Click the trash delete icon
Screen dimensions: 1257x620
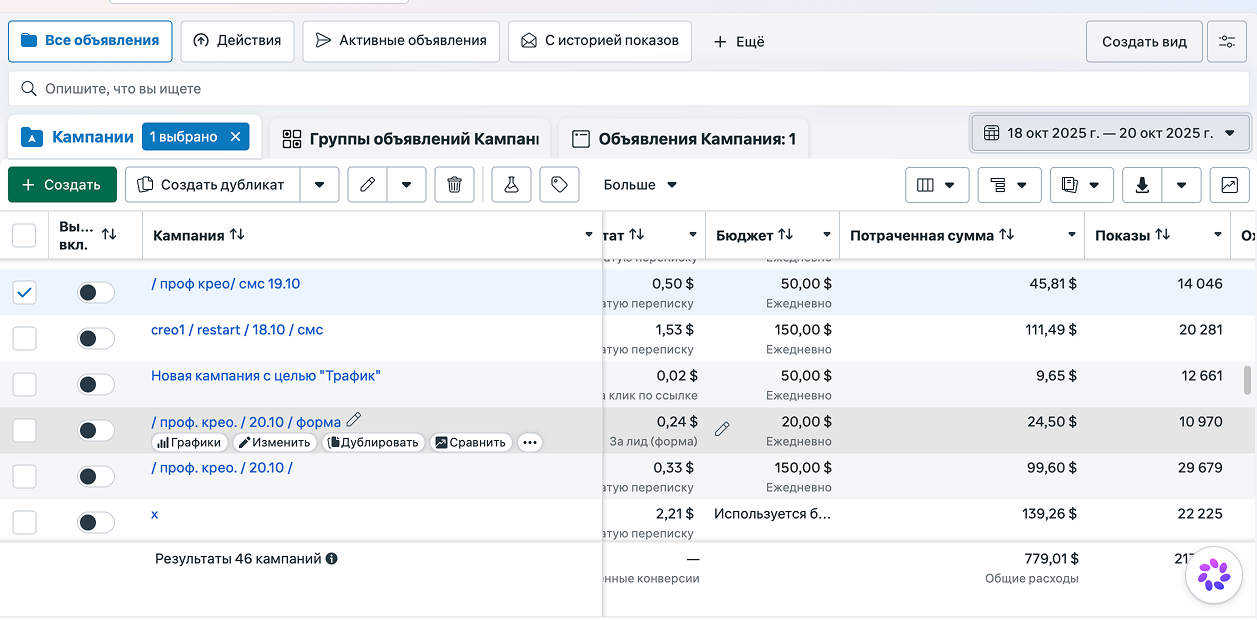[x=454, y=185]
